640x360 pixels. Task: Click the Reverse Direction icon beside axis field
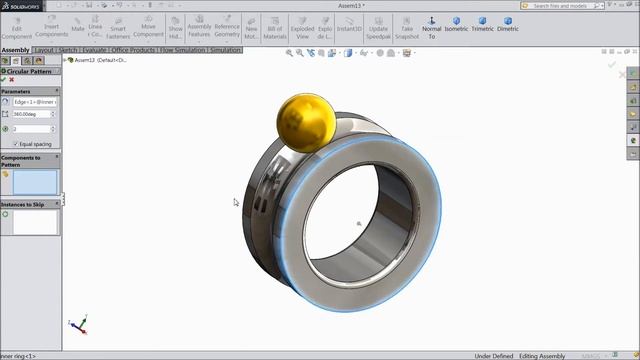pyautogui.click(x=5, y=102)
